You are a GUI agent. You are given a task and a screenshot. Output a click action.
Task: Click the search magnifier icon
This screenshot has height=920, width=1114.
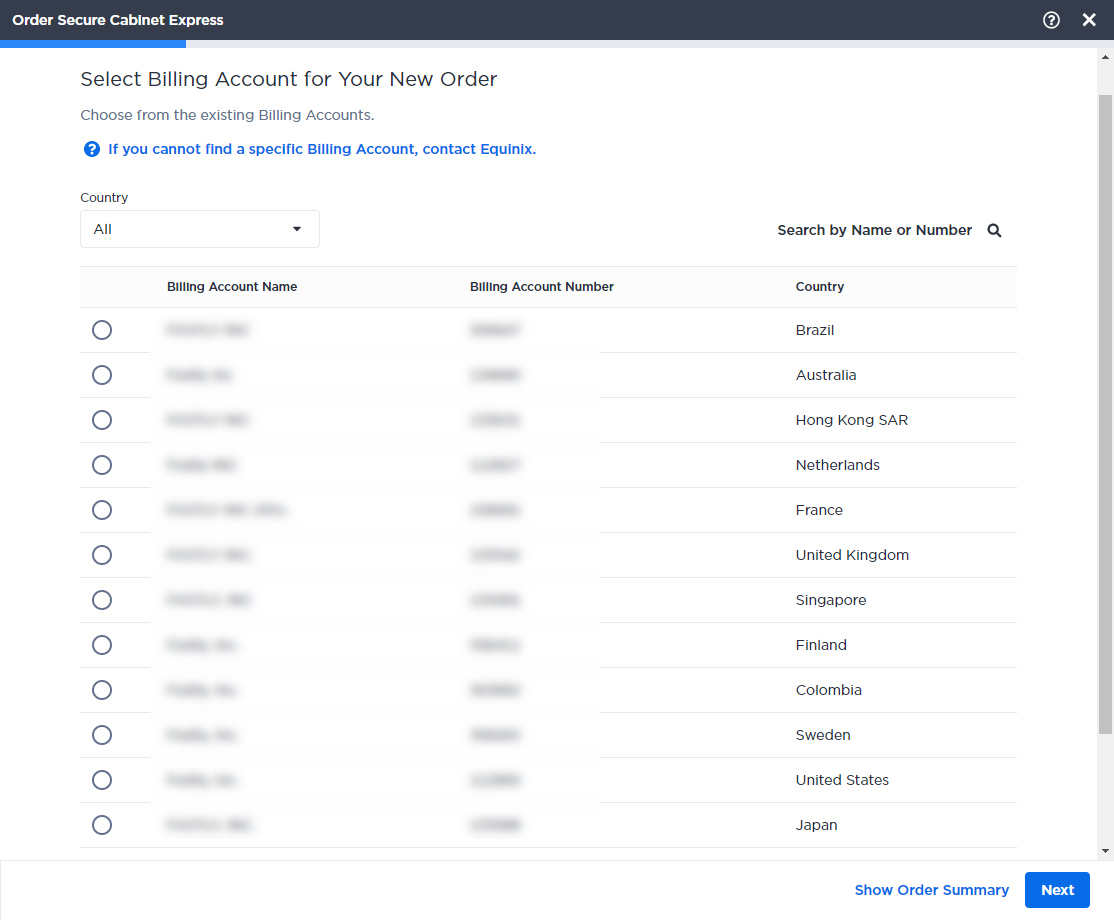tap(994, 230)
